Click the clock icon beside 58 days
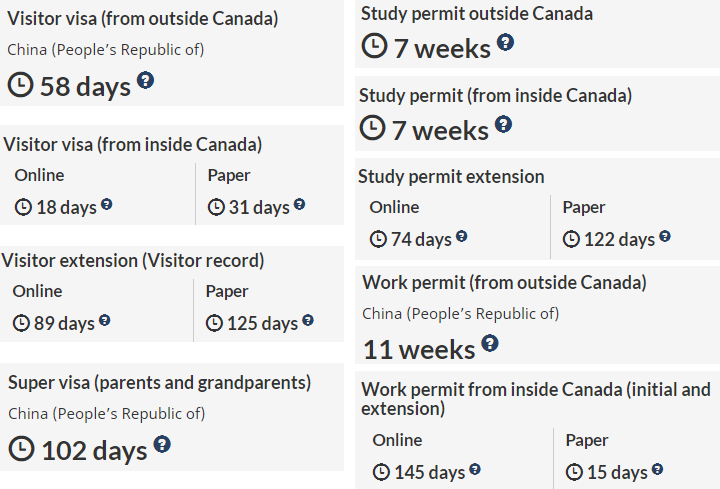The width and height of the screenshot is (720, 489). [20, 85]
